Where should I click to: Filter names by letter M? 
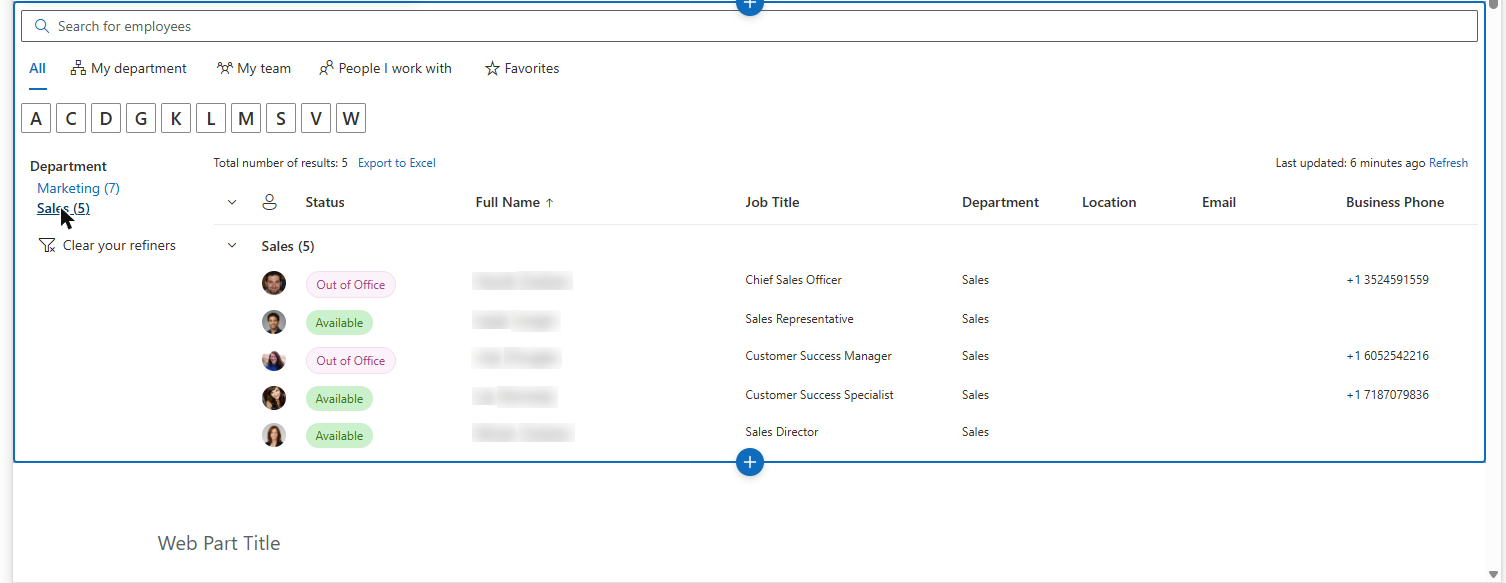click(246, 119)
